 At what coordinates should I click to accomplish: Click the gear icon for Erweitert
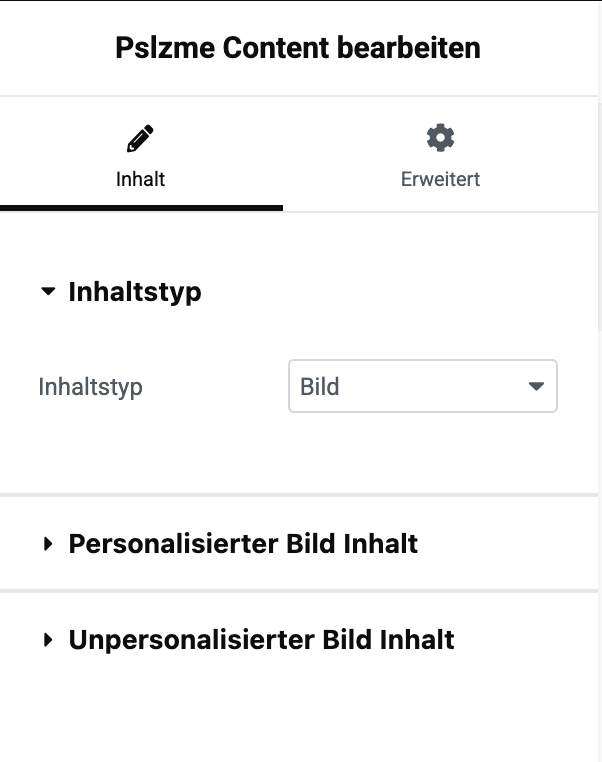click(440, 138)
